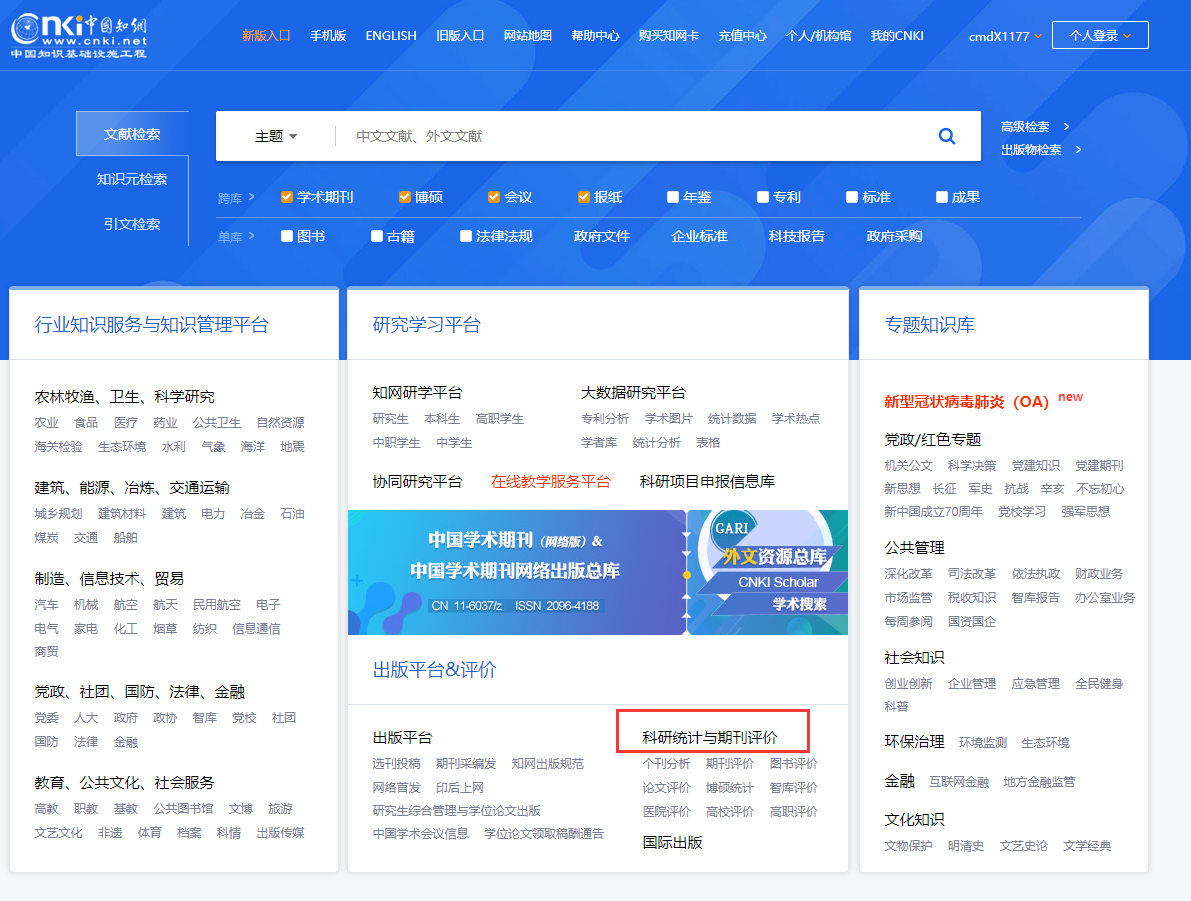Uncheck the 会议 checkbox
Image resolution: width=1191 pixels, height=901 pixels.
494,197
